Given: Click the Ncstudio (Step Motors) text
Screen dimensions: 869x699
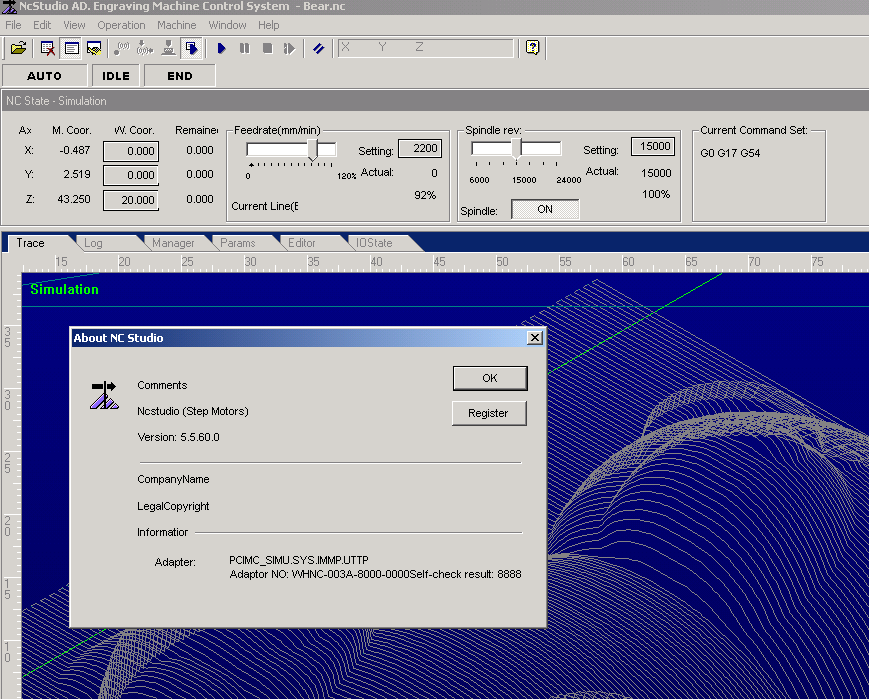Looking at the screenshot, I should click(x=193, y=411).
